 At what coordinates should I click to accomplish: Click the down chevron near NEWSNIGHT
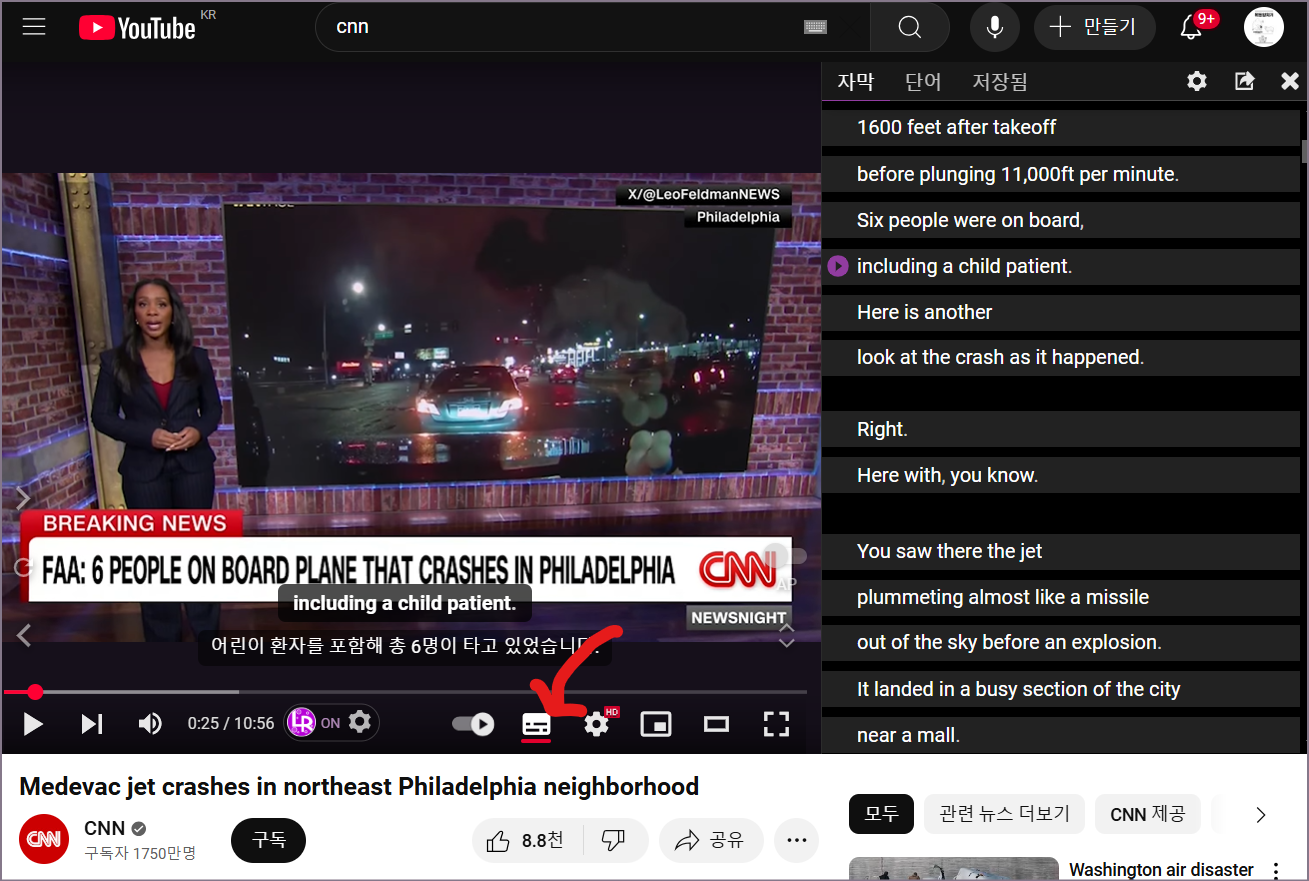pos(787,643)
